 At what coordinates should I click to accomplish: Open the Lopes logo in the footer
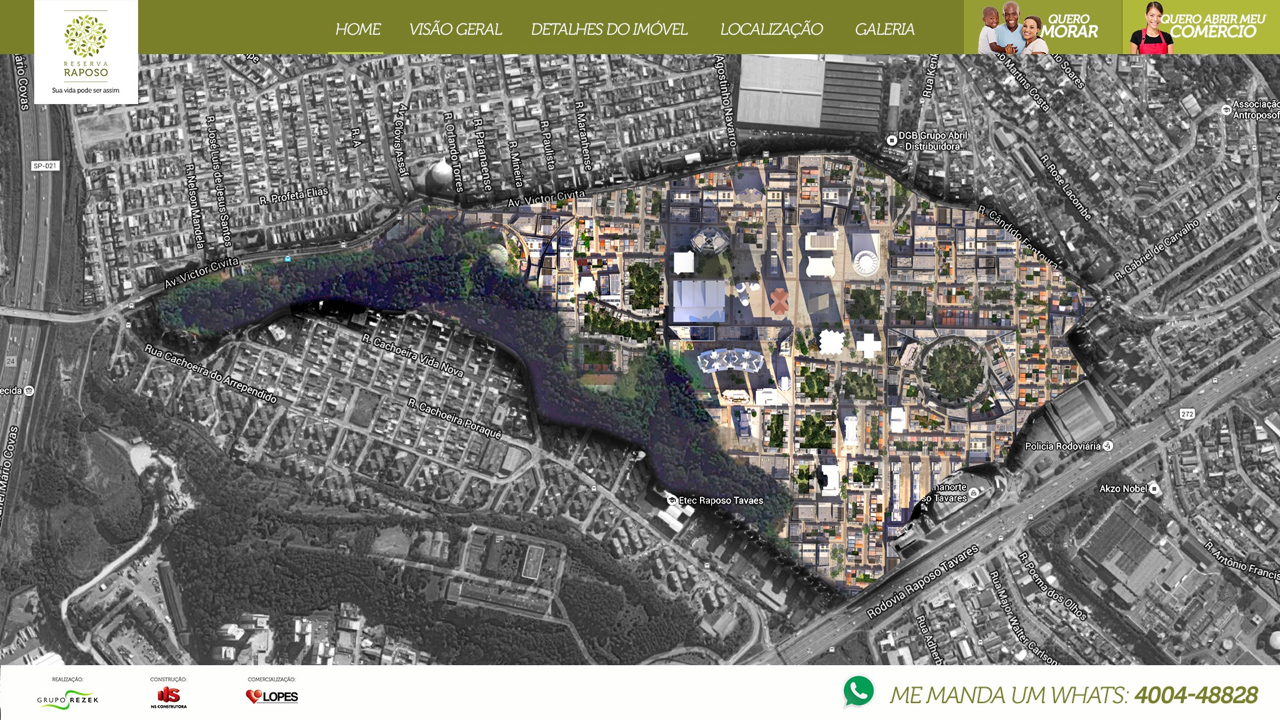pyautogui.click(x=272, y=696)
